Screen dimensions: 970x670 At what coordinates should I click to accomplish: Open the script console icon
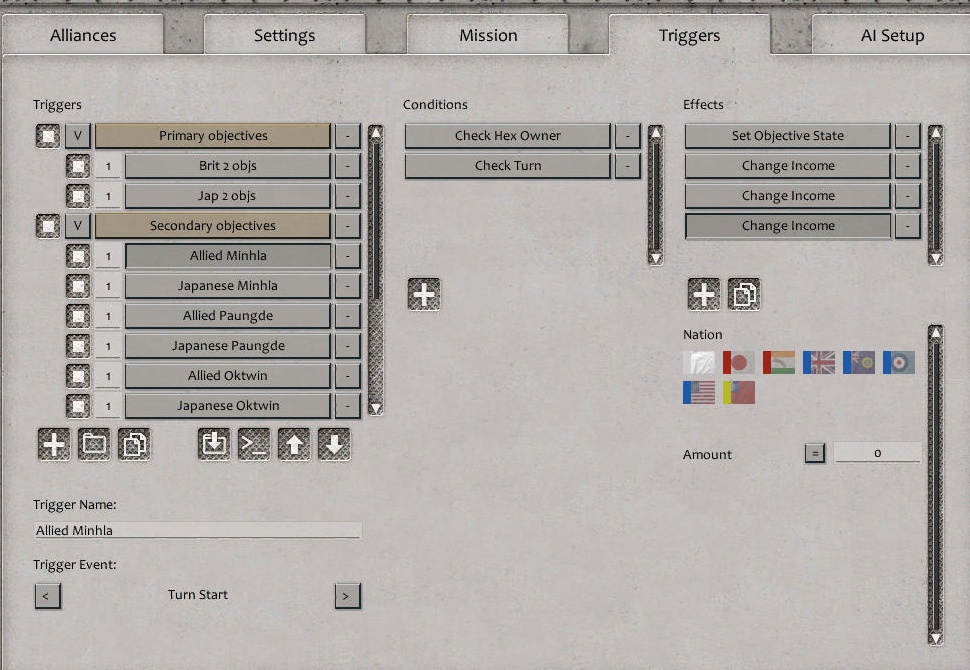(x=254, y=444)
